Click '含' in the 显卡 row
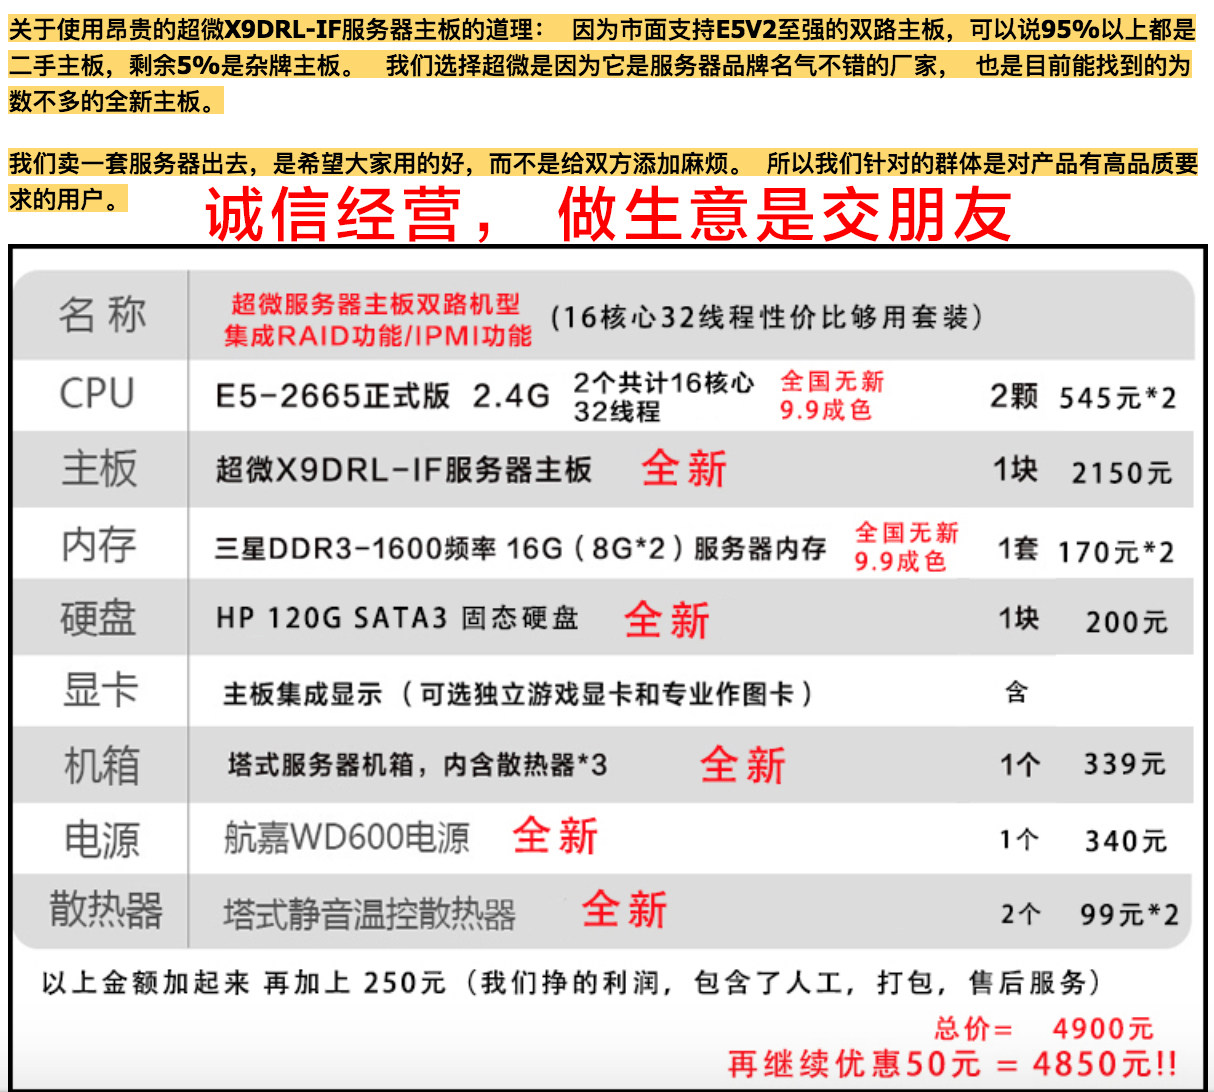 1016,691
